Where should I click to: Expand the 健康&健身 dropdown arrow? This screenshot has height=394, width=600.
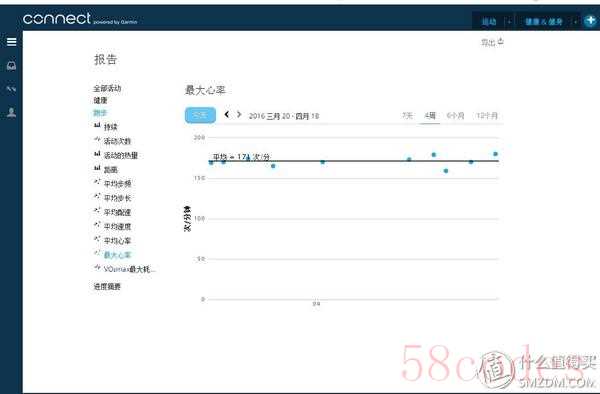point(575,22)
